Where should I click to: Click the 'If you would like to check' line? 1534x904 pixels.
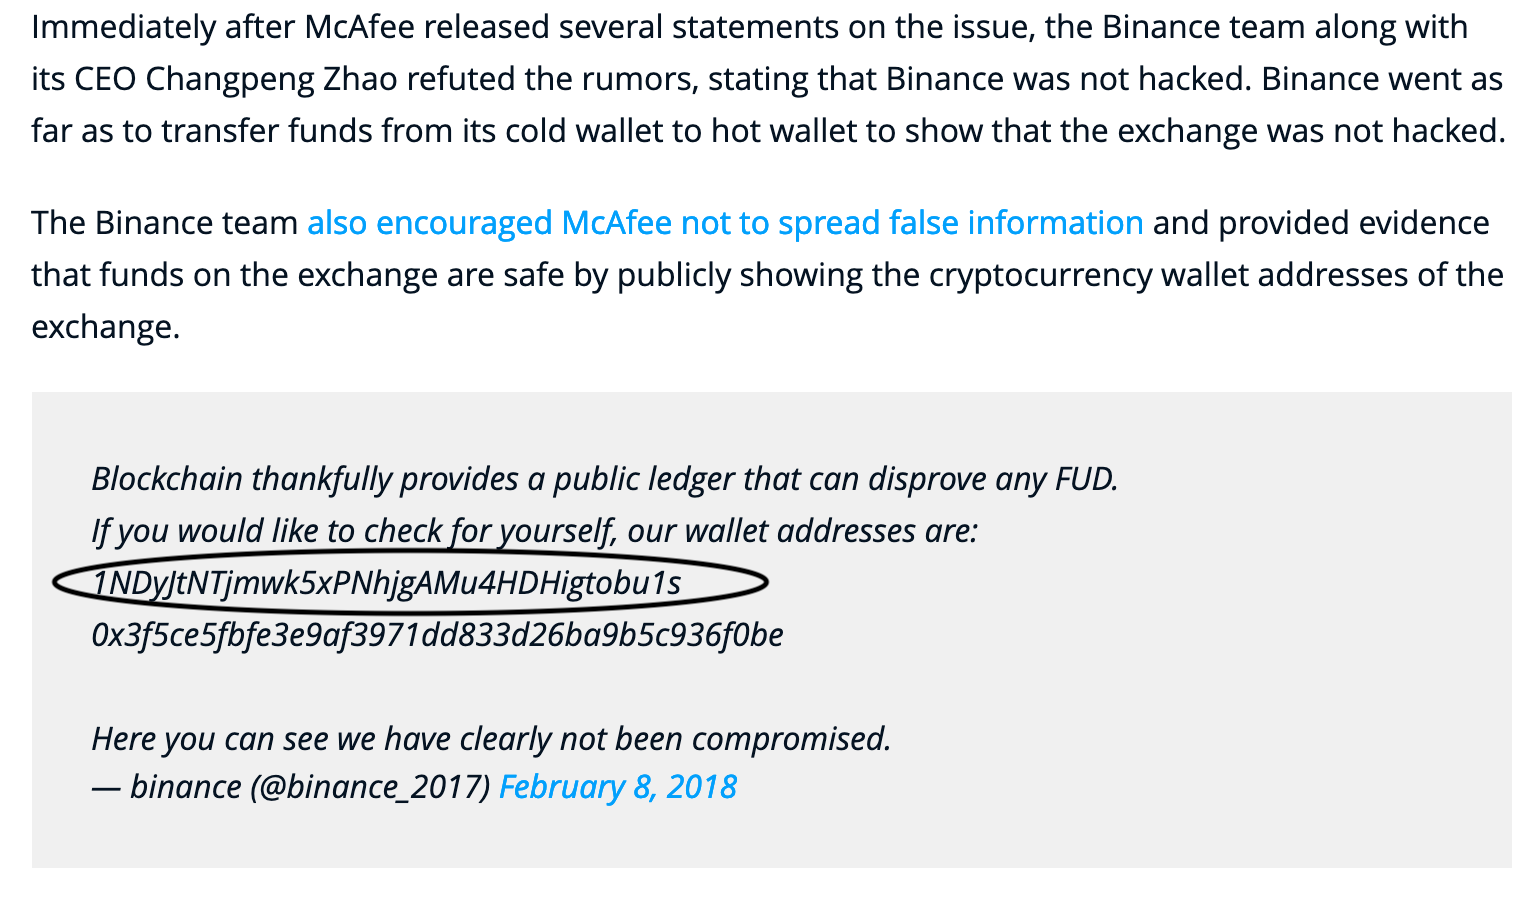click(534, 531)
